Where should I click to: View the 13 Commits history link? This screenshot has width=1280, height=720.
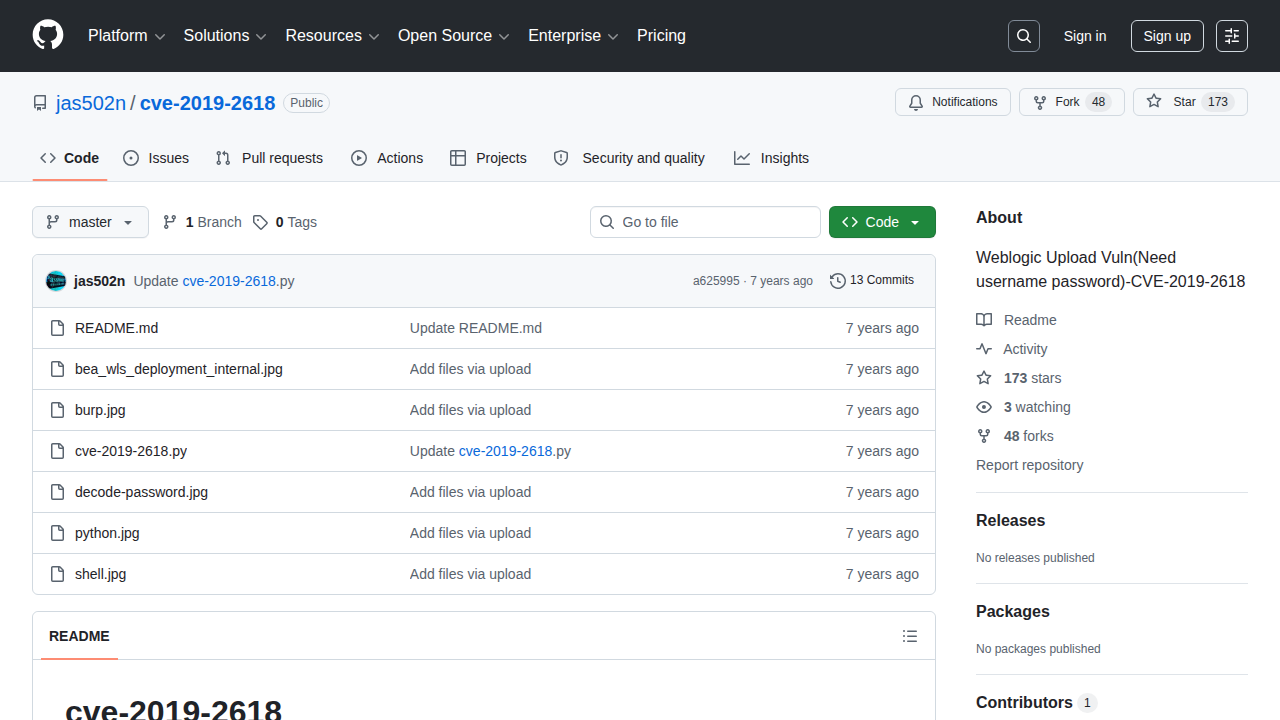click(x=872, y=281)
